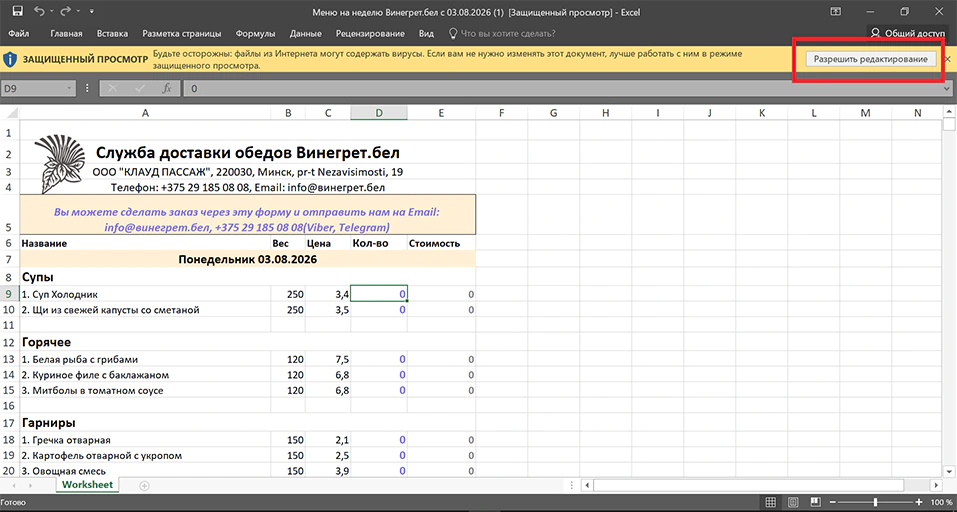
Task: Click the Ribbon Display Options icon
Action: [836, 12]
